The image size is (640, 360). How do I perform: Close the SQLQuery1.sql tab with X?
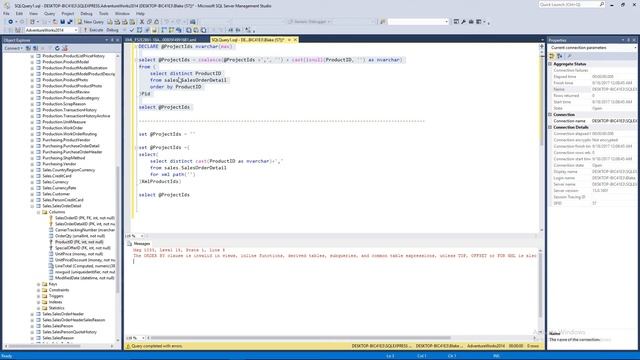pyautogui.click(x=295, y=40)
